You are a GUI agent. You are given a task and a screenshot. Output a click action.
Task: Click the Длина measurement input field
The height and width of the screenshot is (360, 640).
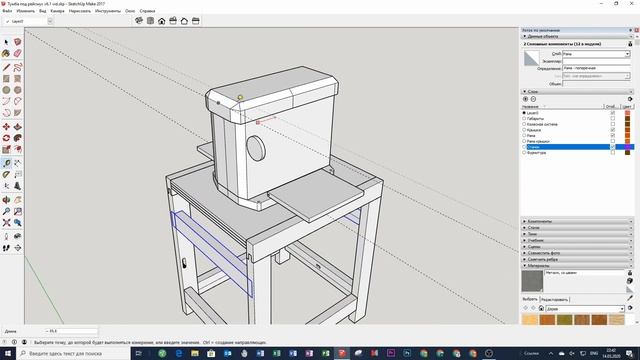[71, 331]
